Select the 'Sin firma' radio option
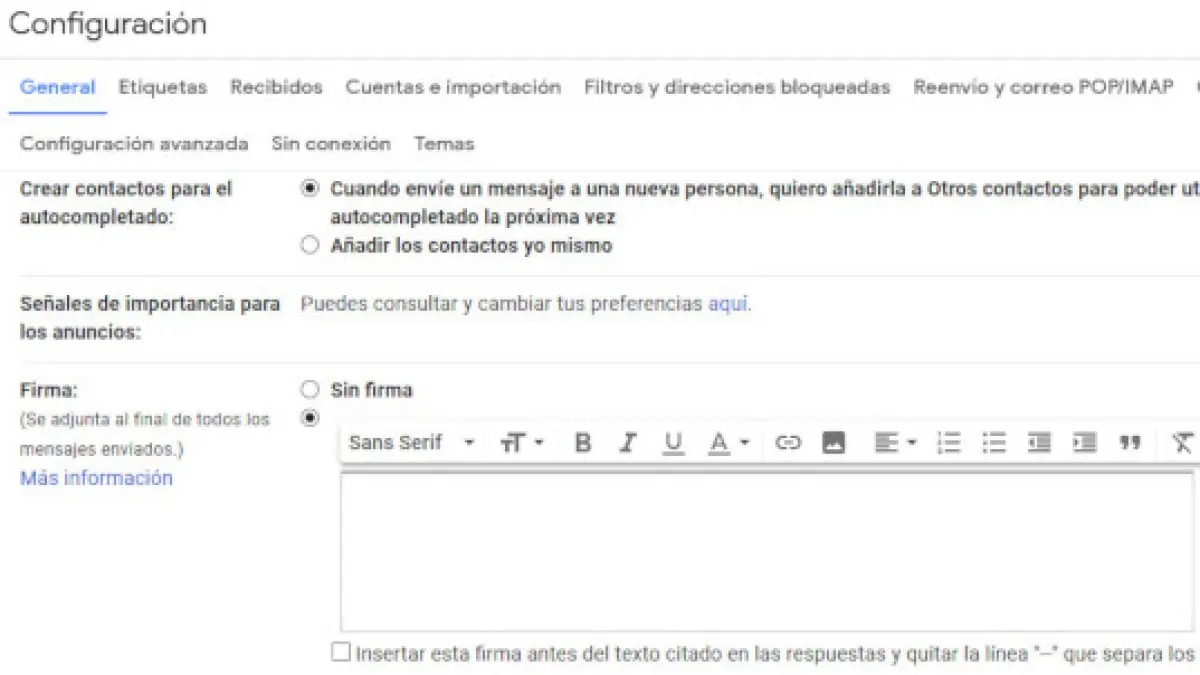This screenshot has width=1200, height=675. tap(310, 390)
